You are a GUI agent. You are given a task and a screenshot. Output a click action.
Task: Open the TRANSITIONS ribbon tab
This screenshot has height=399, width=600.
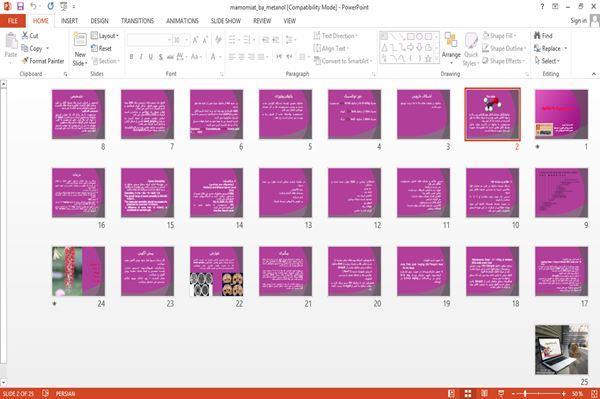click(137, 21)
